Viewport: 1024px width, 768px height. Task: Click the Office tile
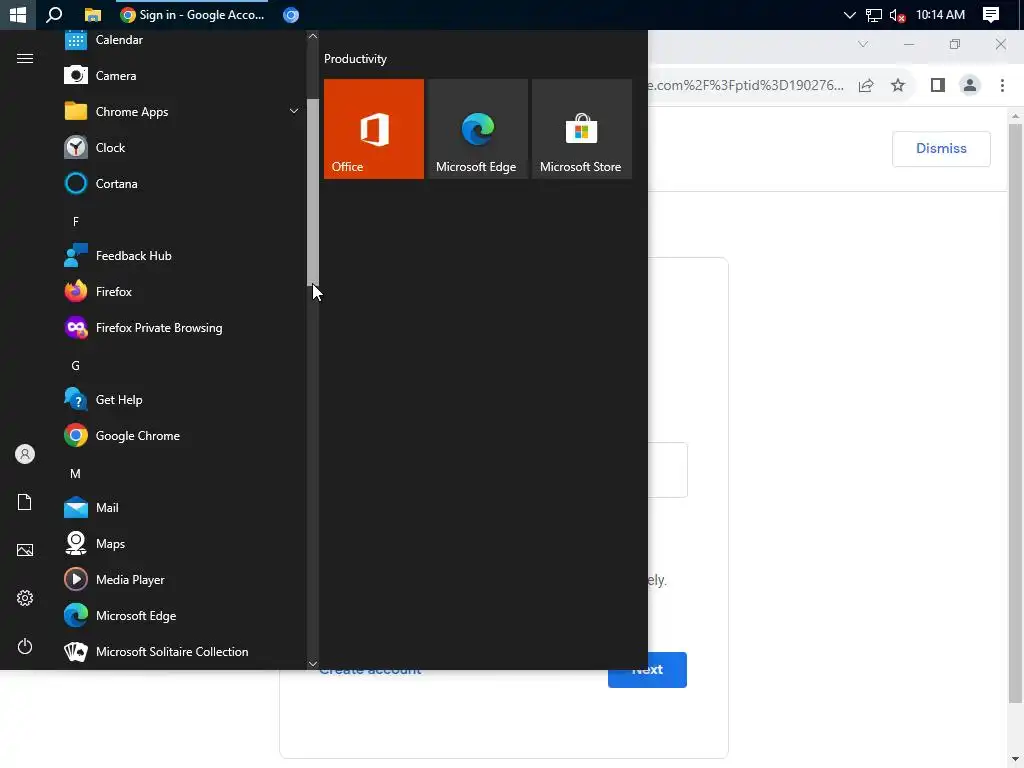[x=374, y=129]
